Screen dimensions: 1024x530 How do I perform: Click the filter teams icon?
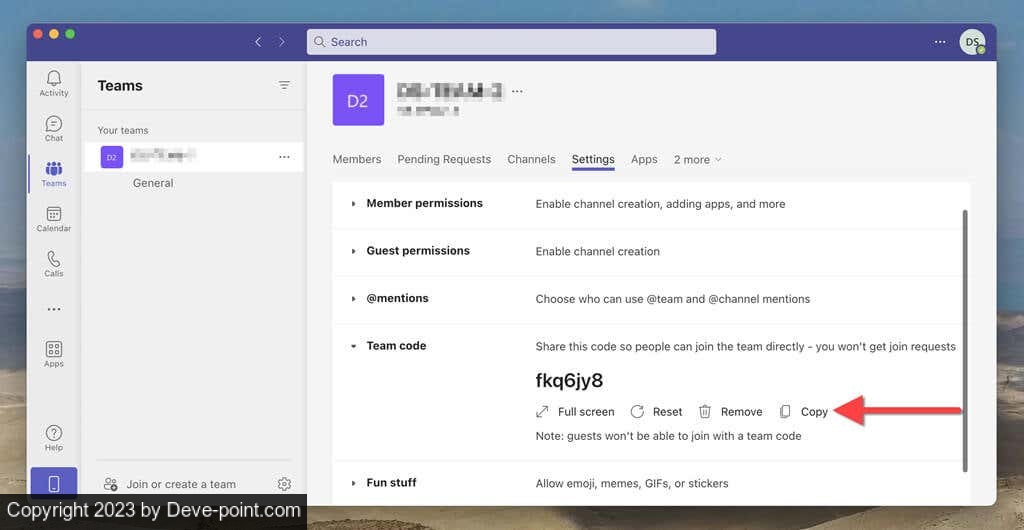coord(284,86)
